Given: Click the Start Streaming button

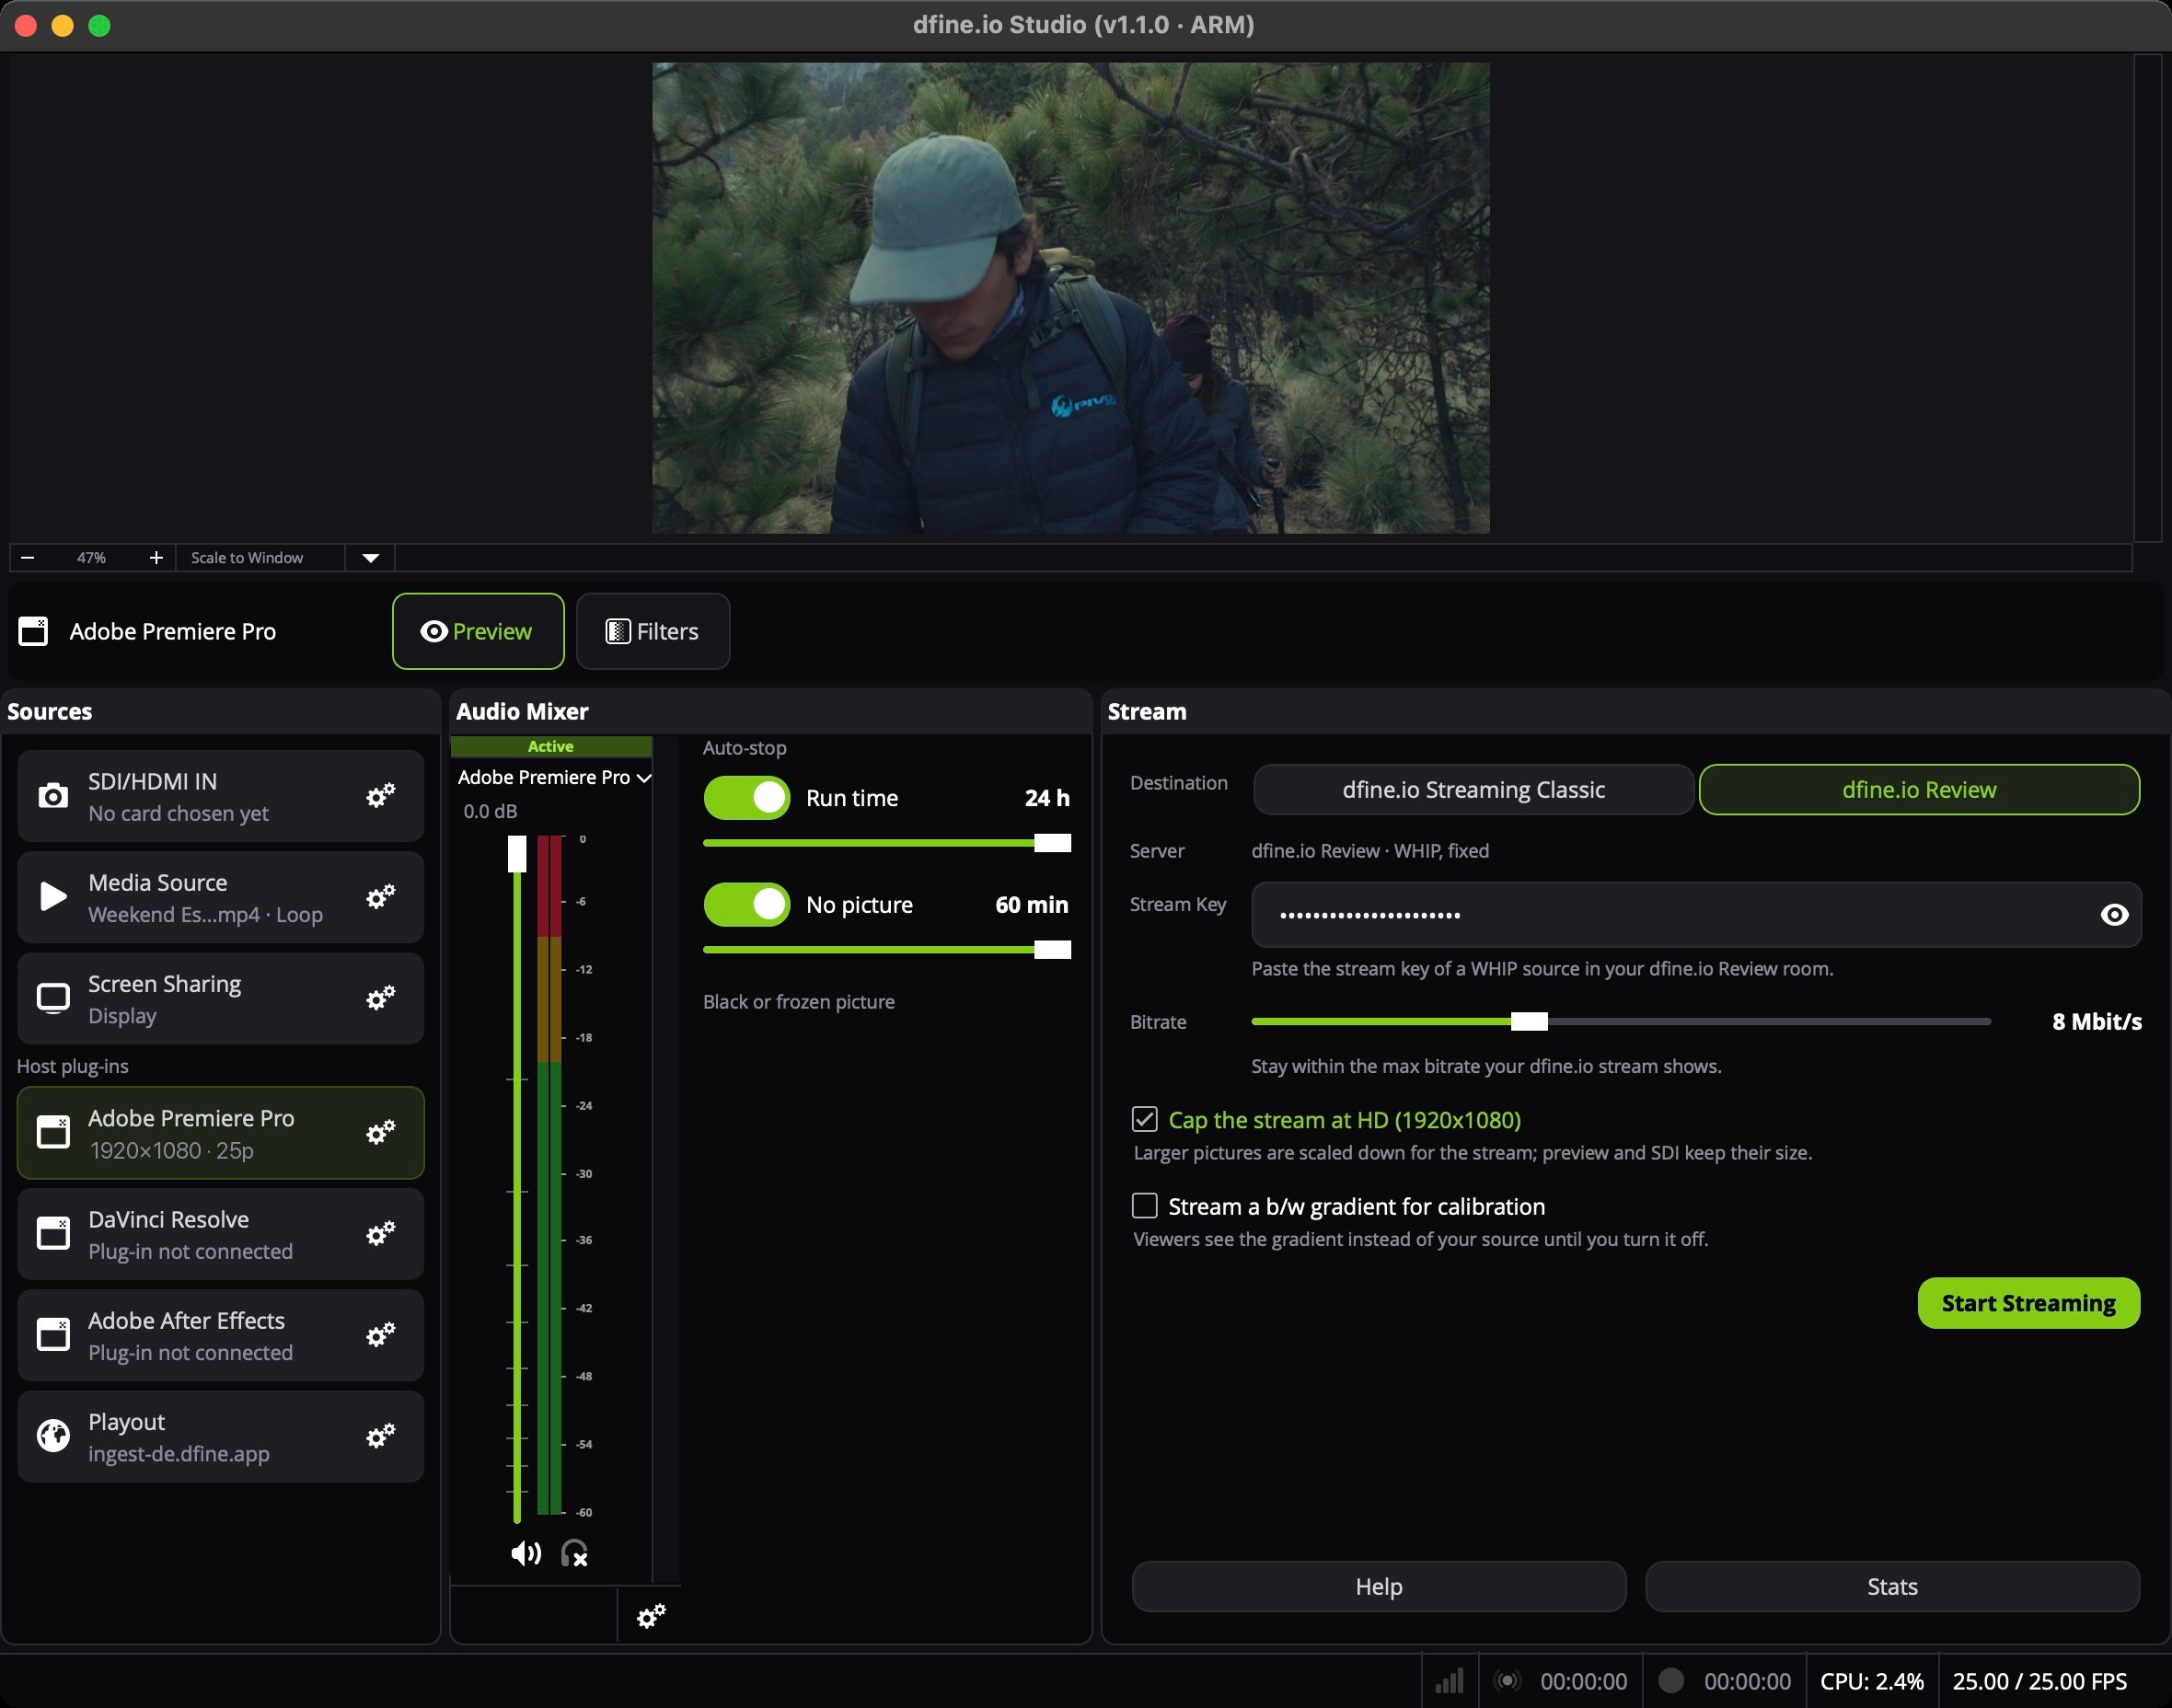Looking at the screenshot, I should [x=2029, y=1303].
